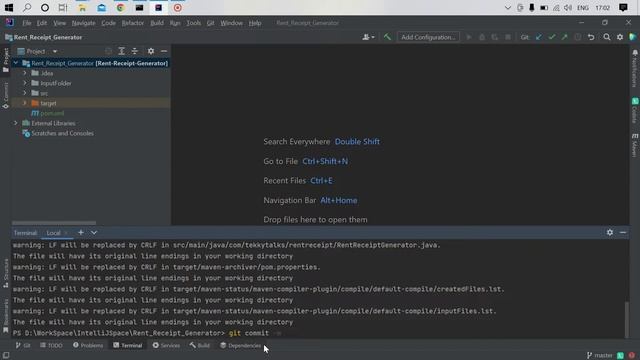Open the Commit sidebar tool window
Viewport: 640px width, 360px height.
[x=5, y=95]
